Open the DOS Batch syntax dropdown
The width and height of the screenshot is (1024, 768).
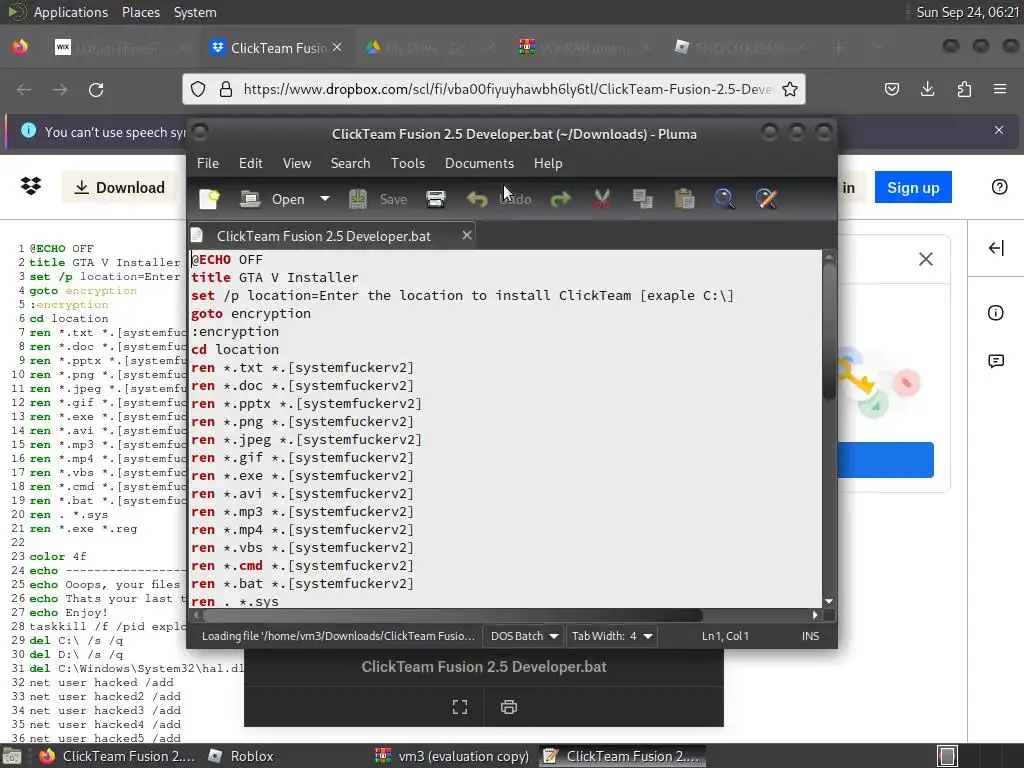point(524,636)
